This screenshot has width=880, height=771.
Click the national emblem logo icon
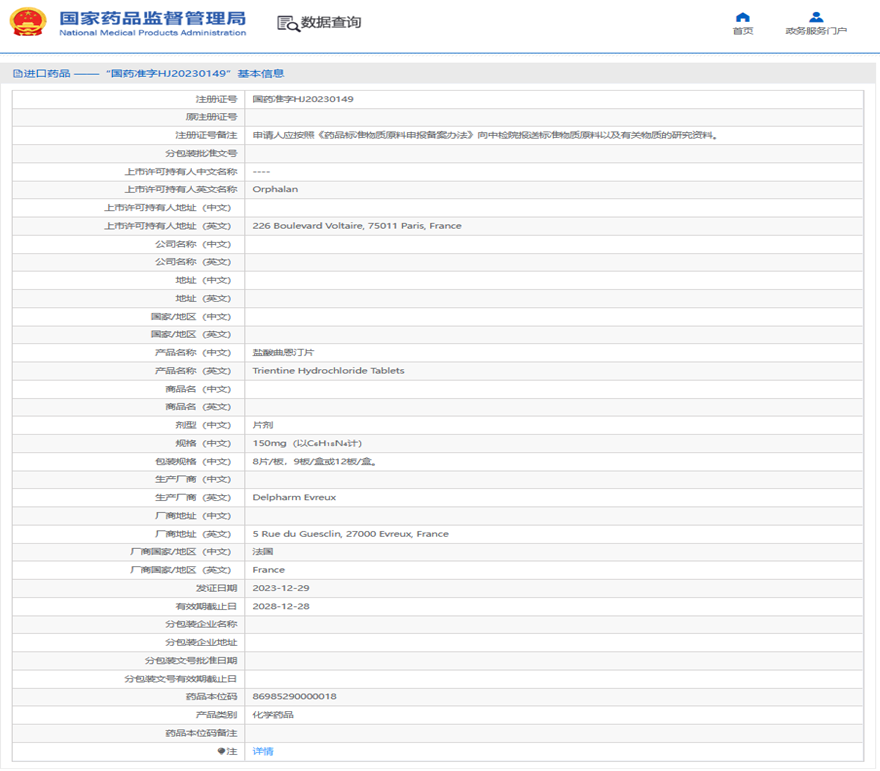coord(28,22)
